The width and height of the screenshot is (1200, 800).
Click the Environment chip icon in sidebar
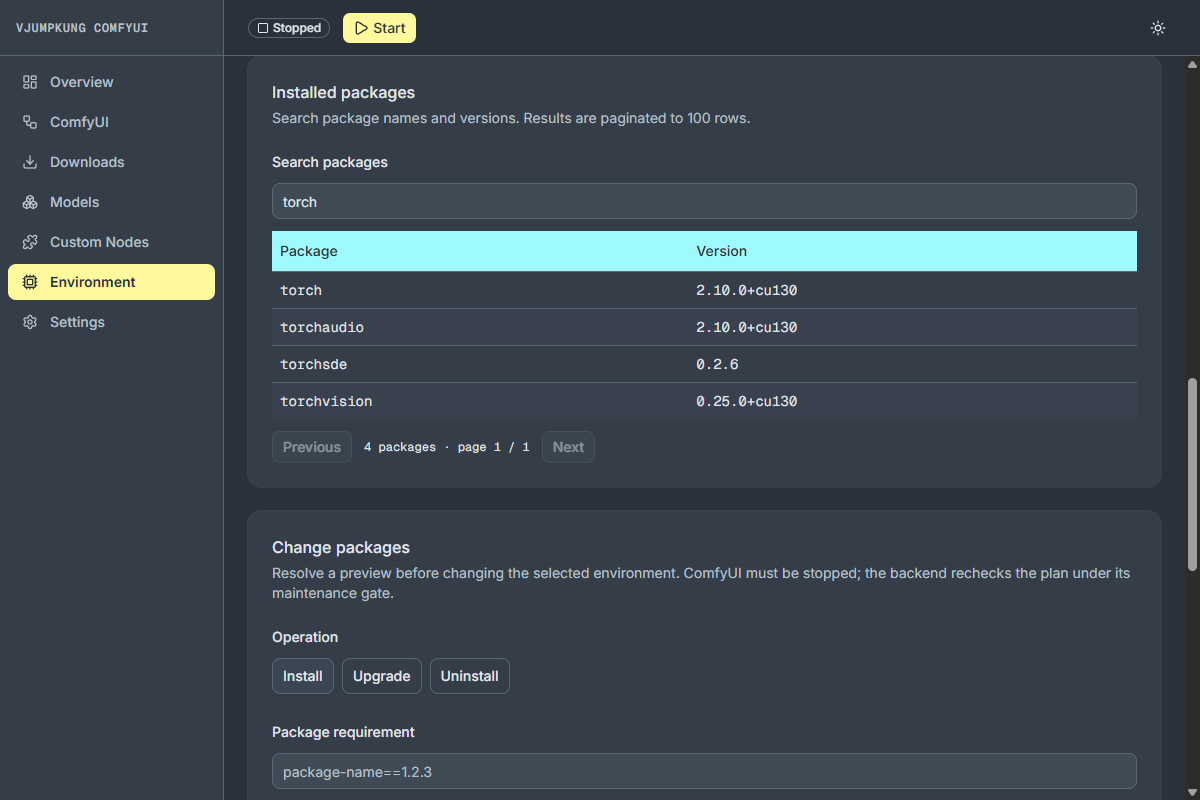pyautogui.click(x=30, y=282)
